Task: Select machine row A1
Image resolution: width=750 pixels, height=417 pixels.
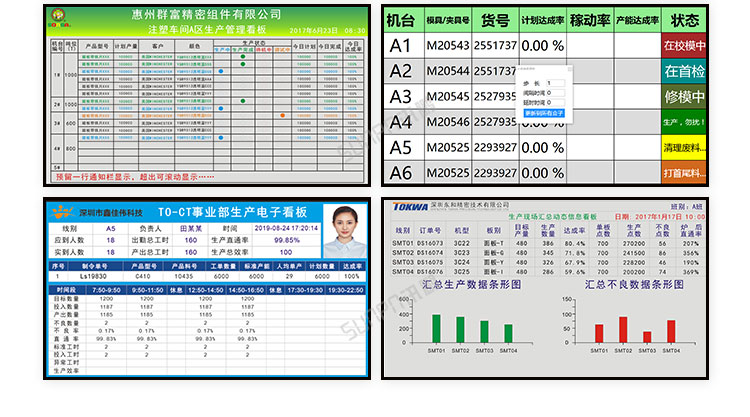Action: [401, 46]
